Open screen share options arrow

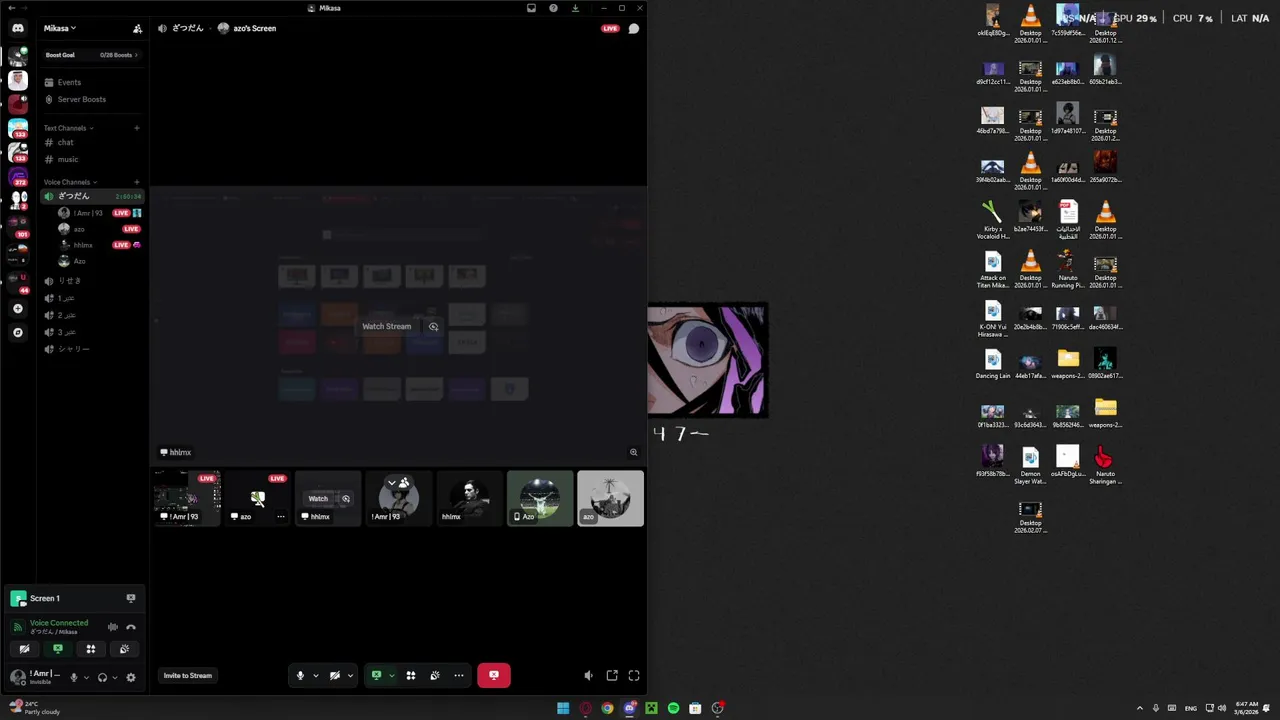click(x=392, y=676)
